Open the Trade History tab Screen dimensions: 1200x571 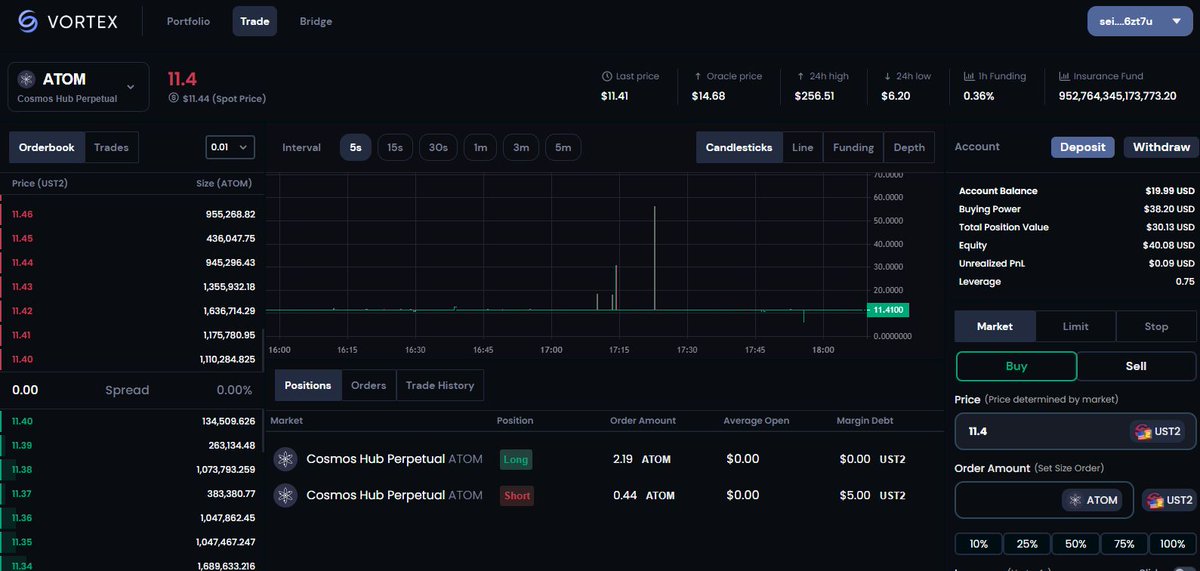pyautogui.click(x=440, y=385)
